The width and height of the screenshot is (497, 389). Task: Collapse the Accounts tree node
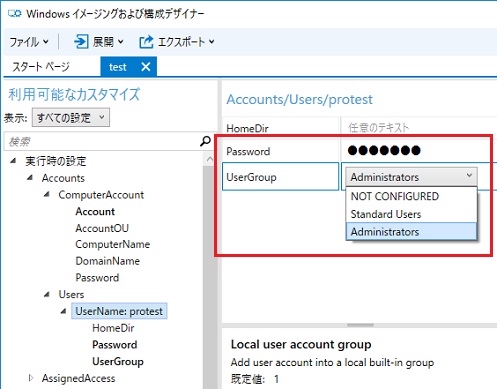click(x=30, y=177)
